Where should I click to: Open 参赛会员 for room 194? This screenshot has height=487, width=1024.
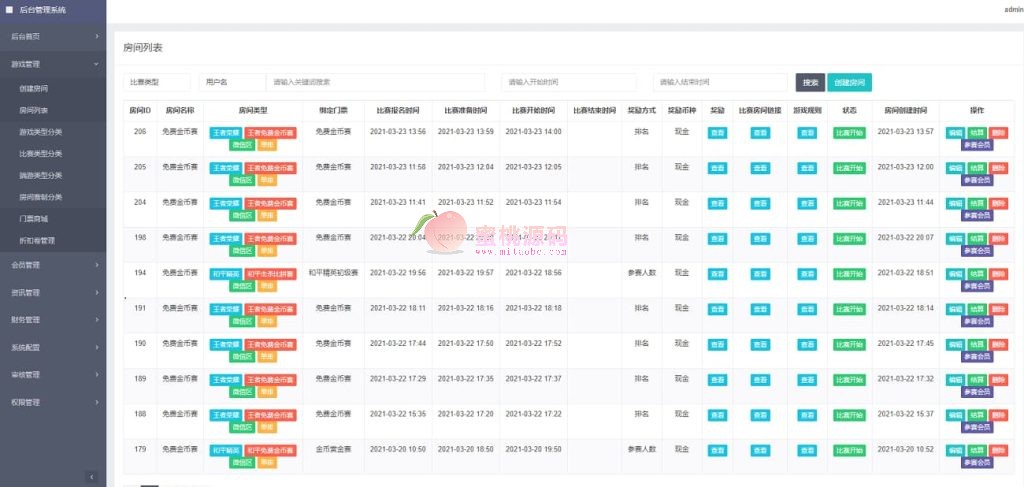click(977, 285)
